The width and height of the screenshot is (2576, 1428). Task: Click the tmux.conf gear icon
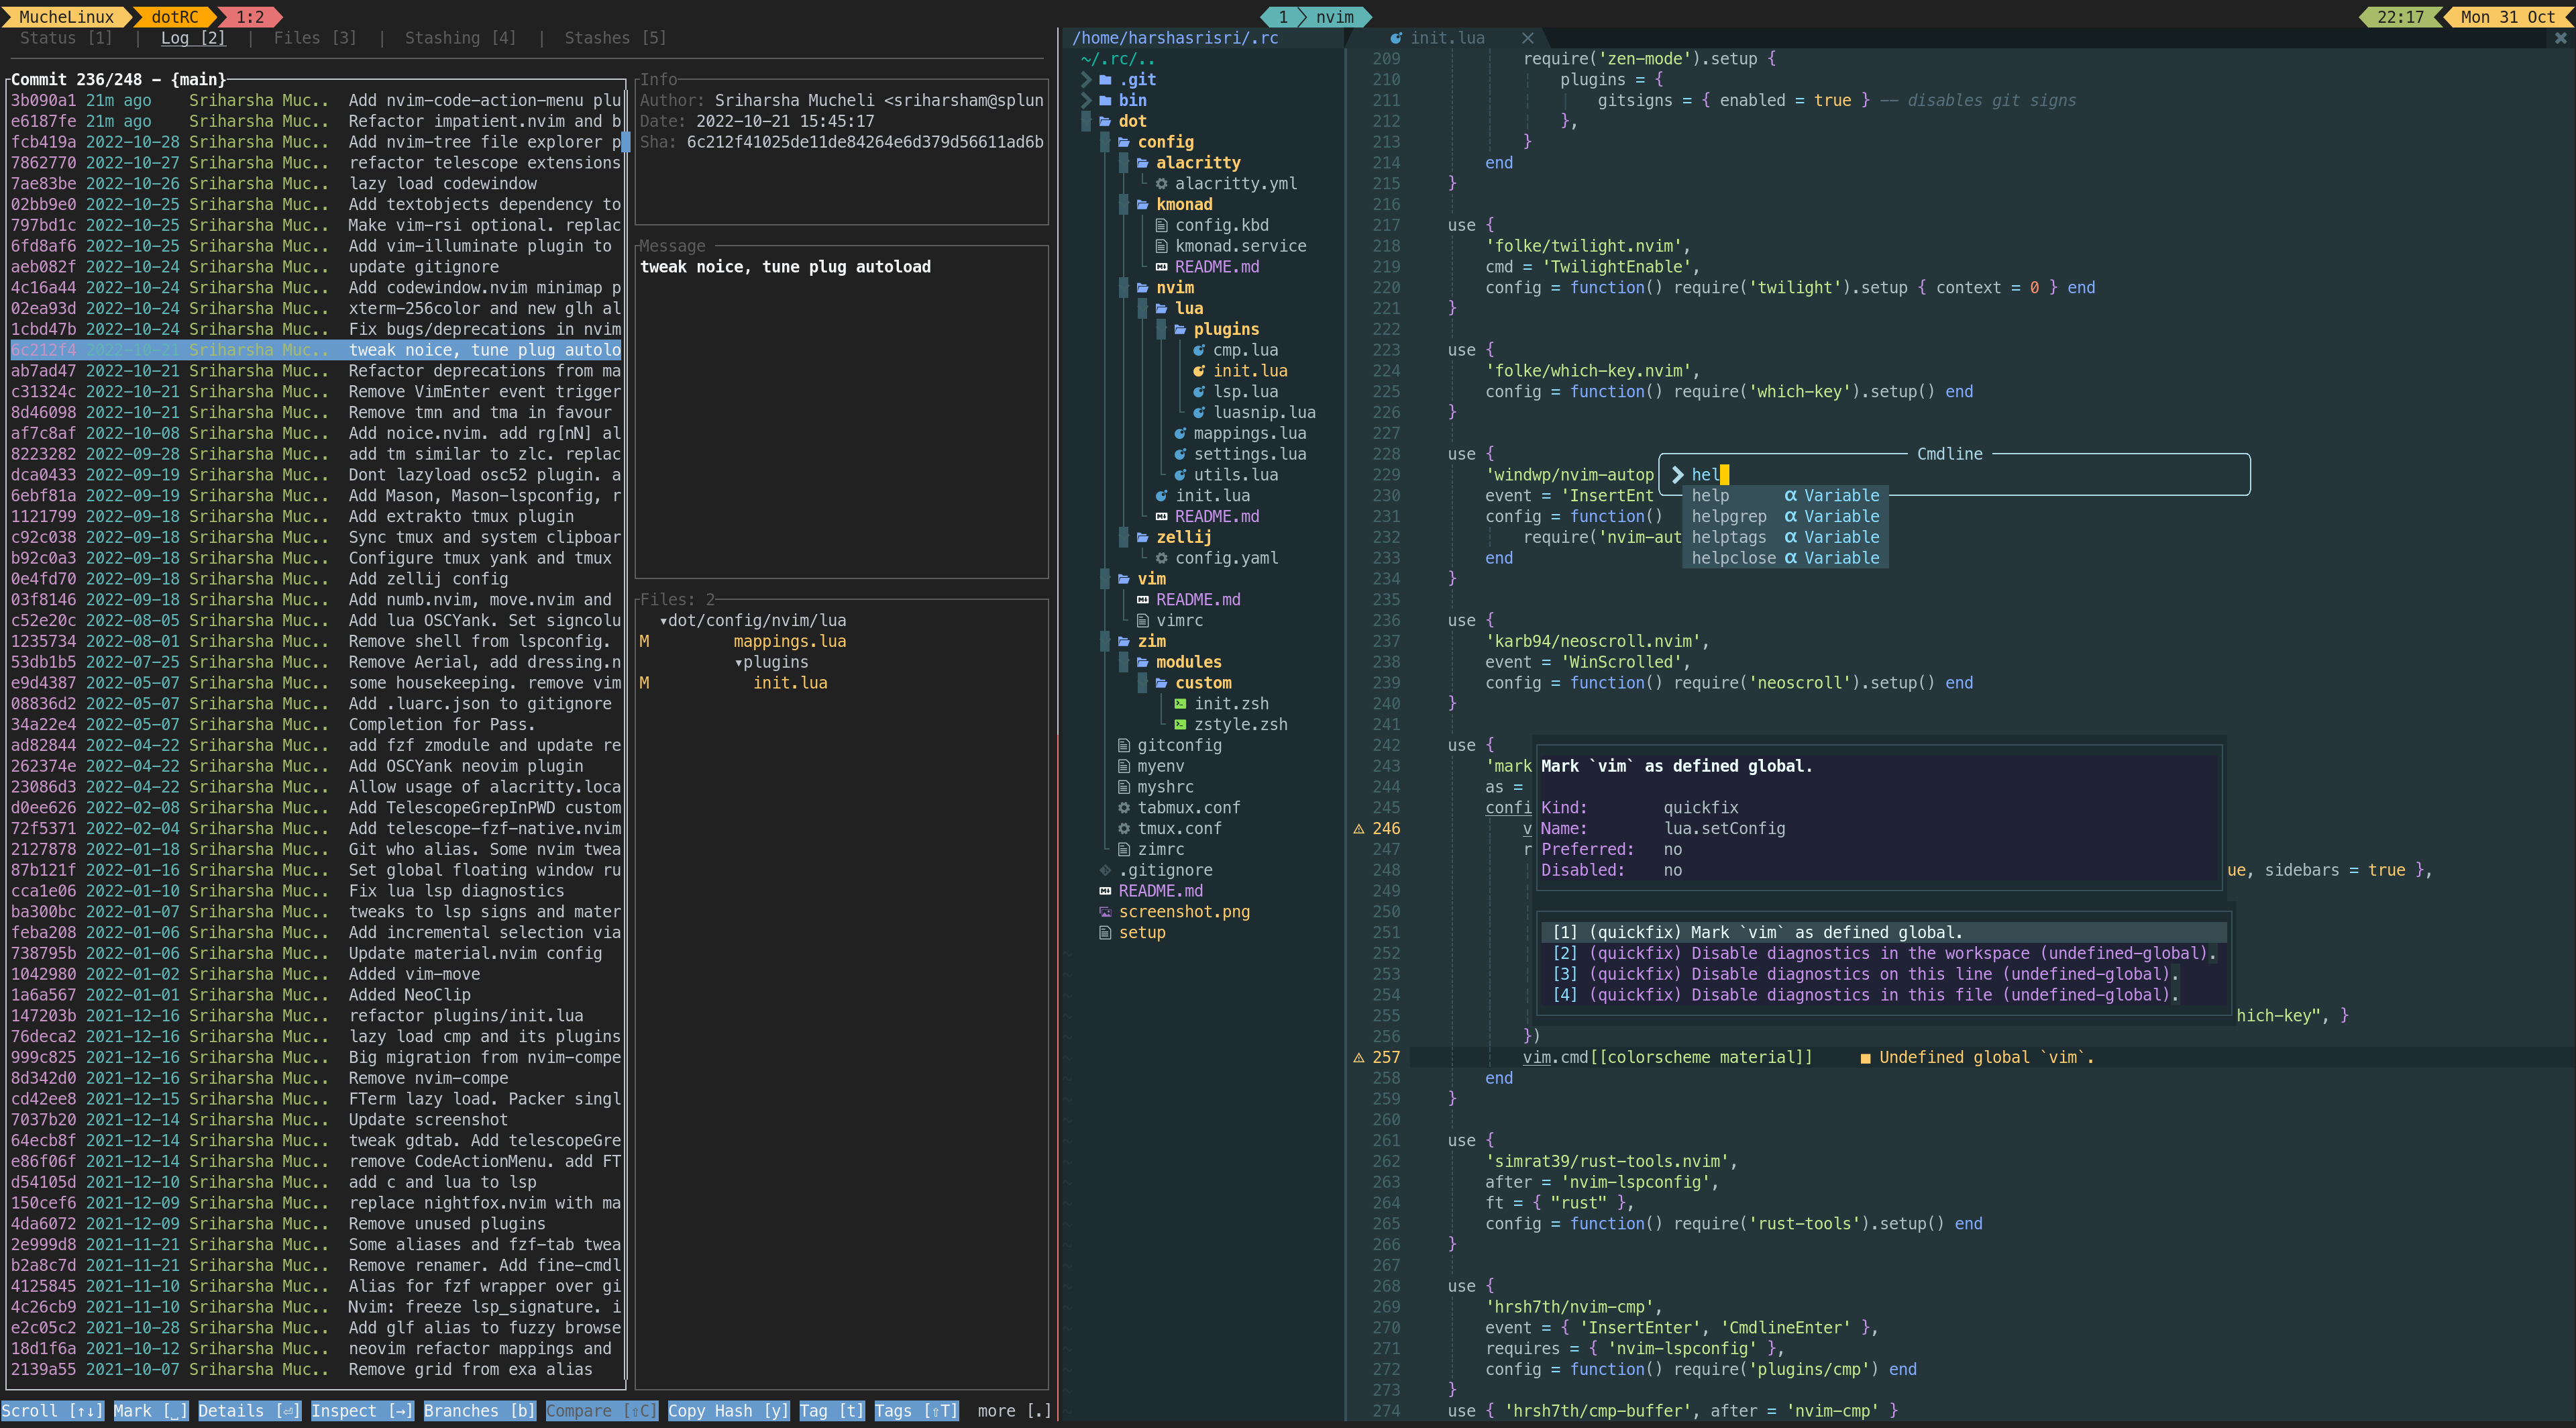pos(1124,829)
